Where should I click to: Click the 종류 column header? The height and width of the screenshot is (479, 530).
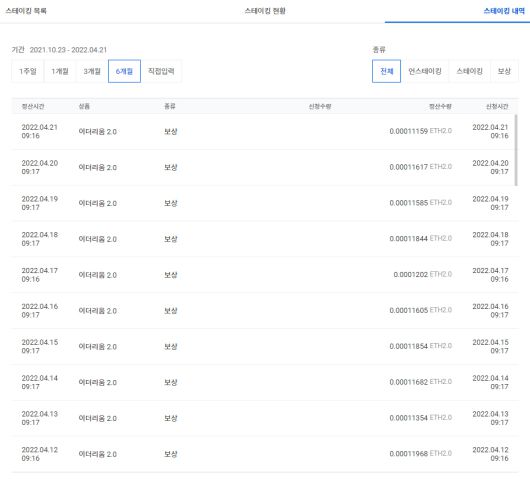(170, 106)
